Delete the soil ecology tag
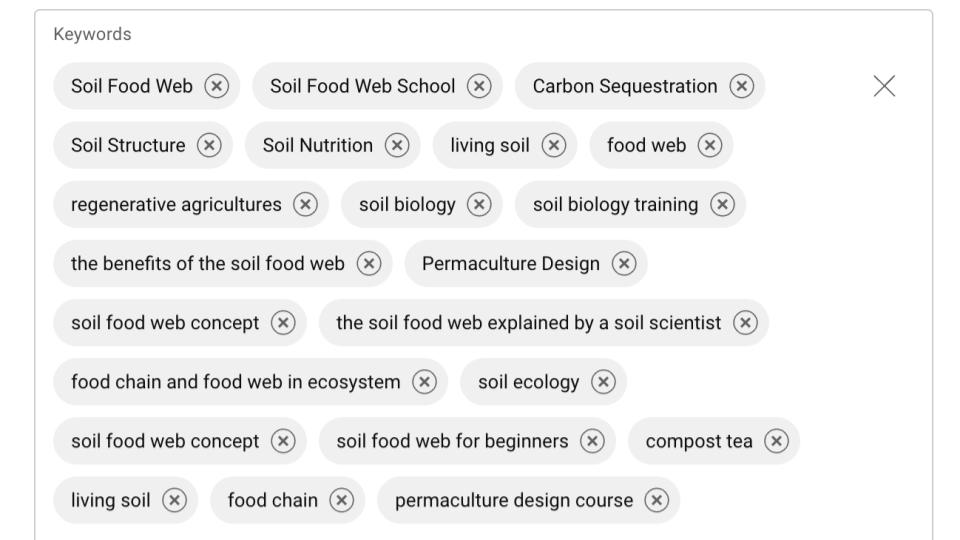This screenshot has width=960, height=540. point(603,382)
